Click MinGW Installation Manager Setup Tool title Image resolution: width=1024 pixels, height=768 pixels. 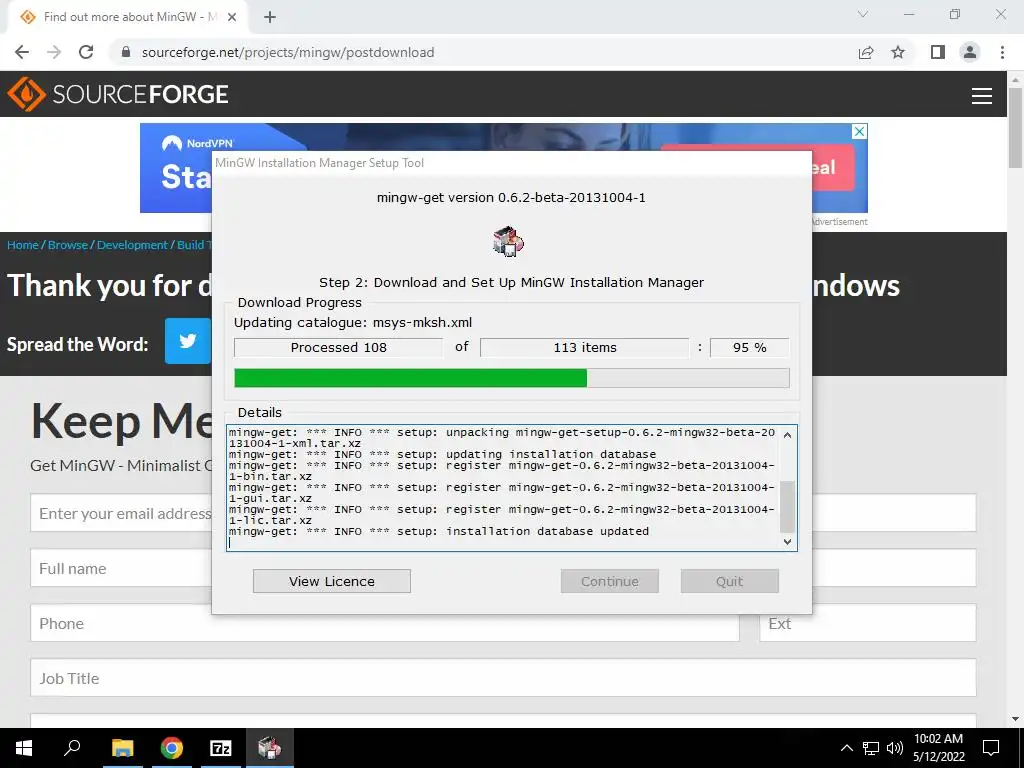point(319,163)
